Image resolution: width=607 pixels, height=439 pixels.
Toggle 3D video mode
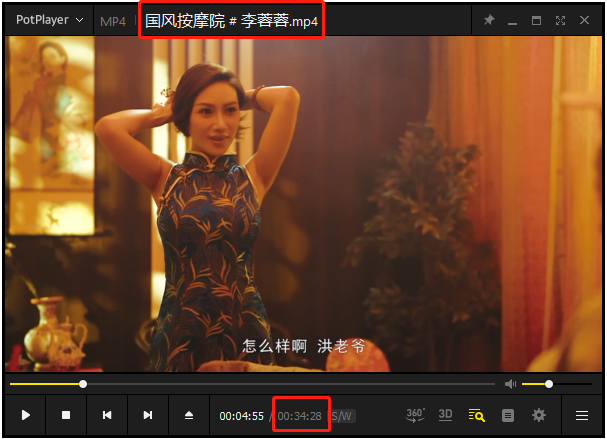point(446,414)
